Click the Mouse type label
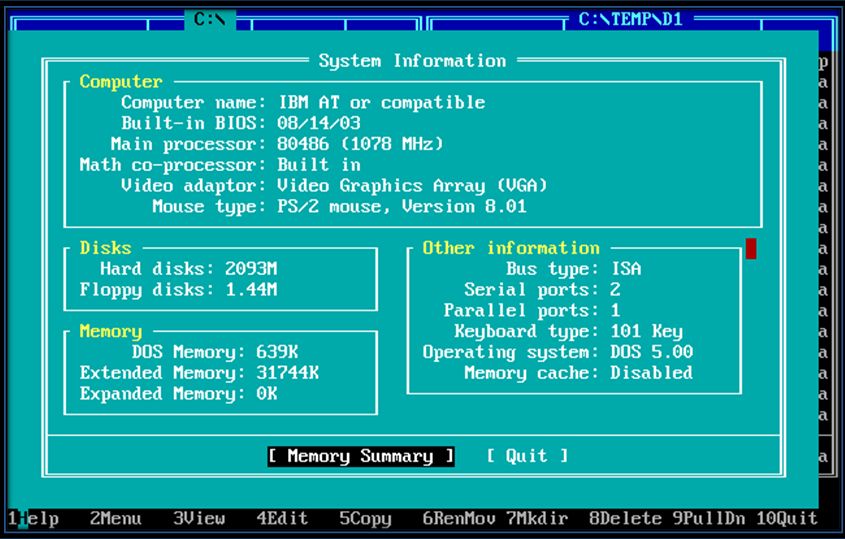 pos(209,206)
